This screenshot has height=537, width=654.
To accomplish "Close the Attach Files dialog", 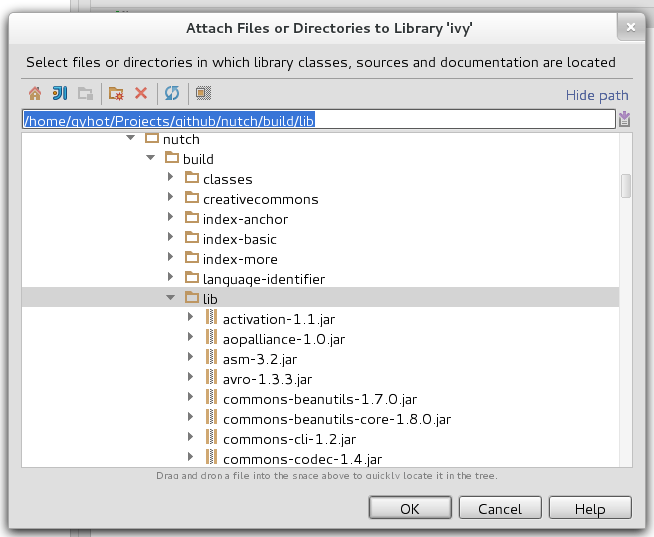I will click(631, 28).
